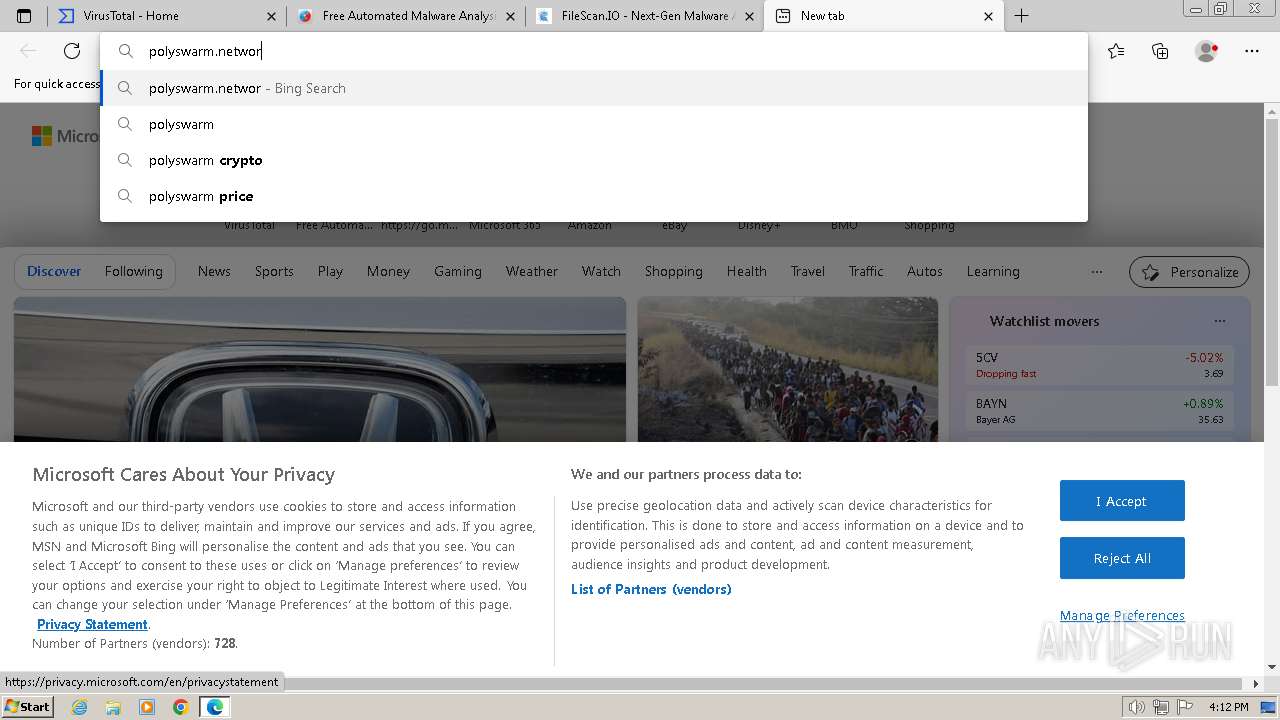The height and width of the screenshot is (720, 1280).
Task: Open File Explorer from taskbar
Action: click(113, 707)
